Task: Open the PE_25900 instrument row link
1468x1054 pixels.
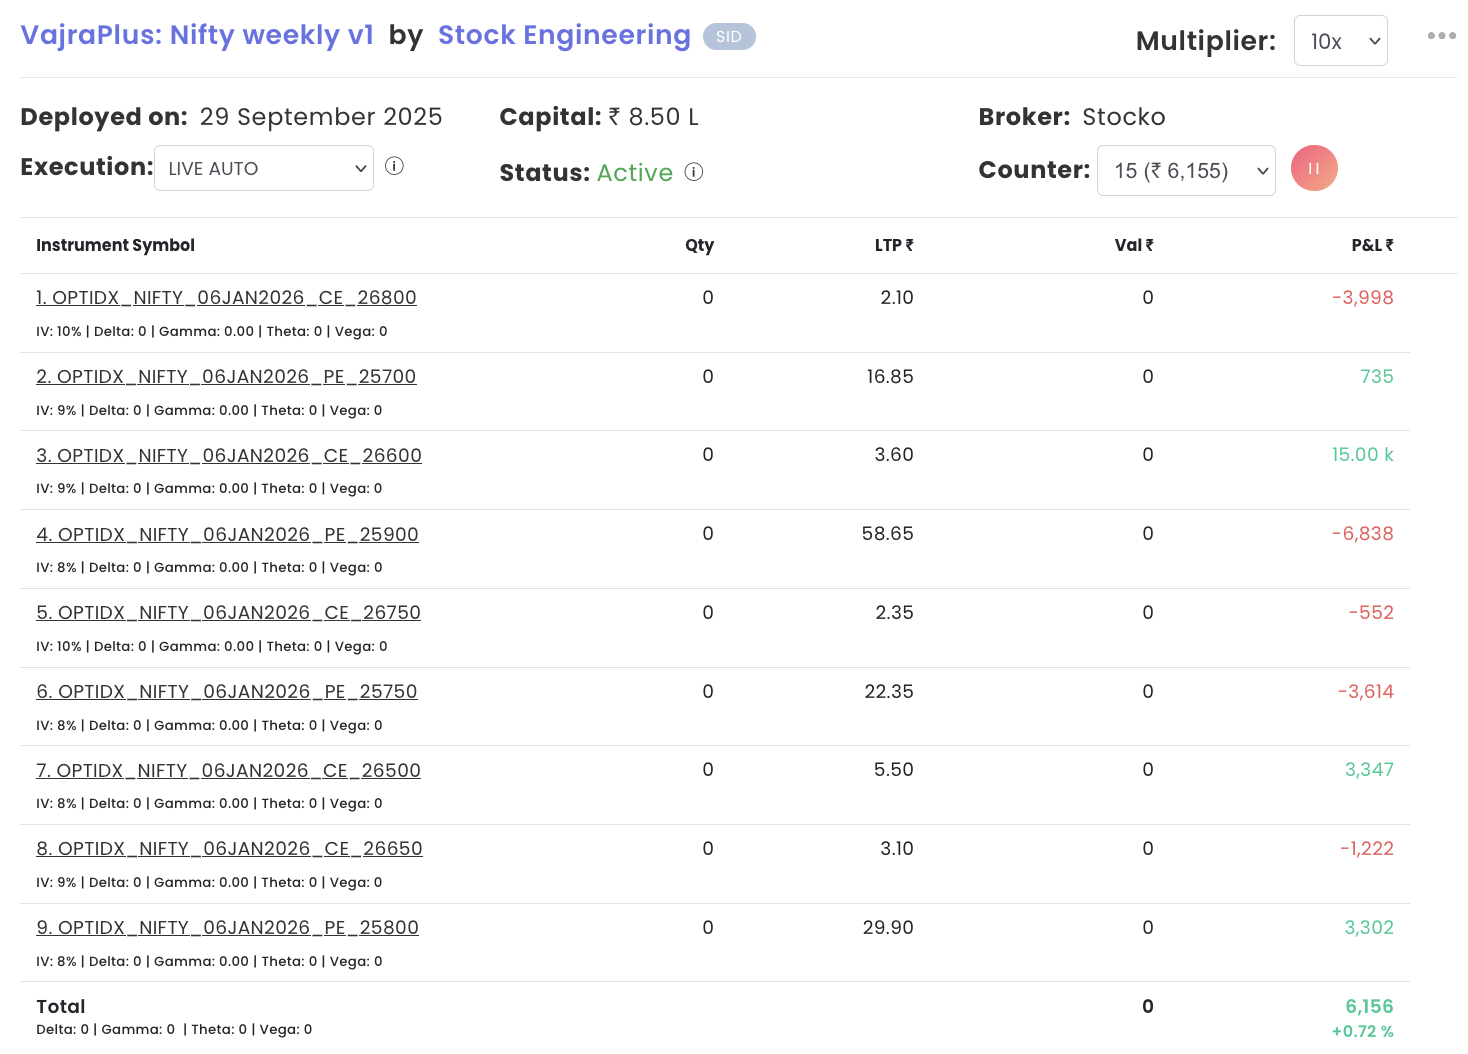Action: (227, 535)
